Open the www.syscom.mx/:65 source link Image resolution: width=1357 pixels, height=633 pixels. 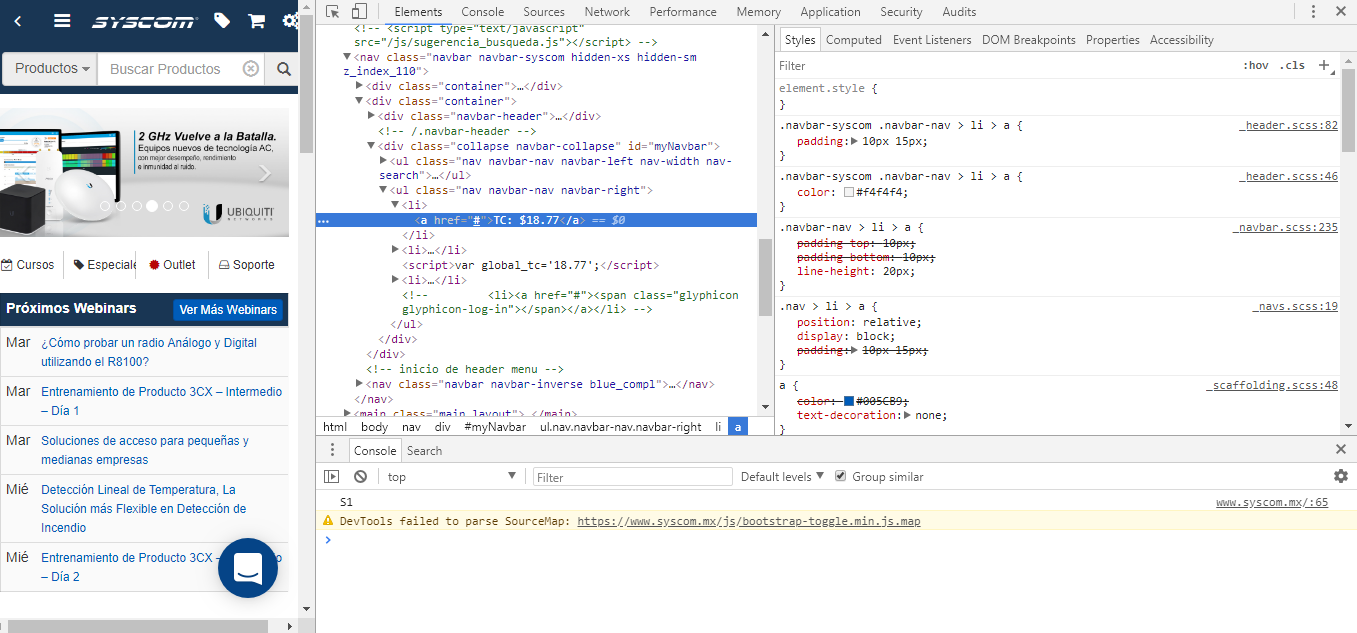tap(1272, 502)
